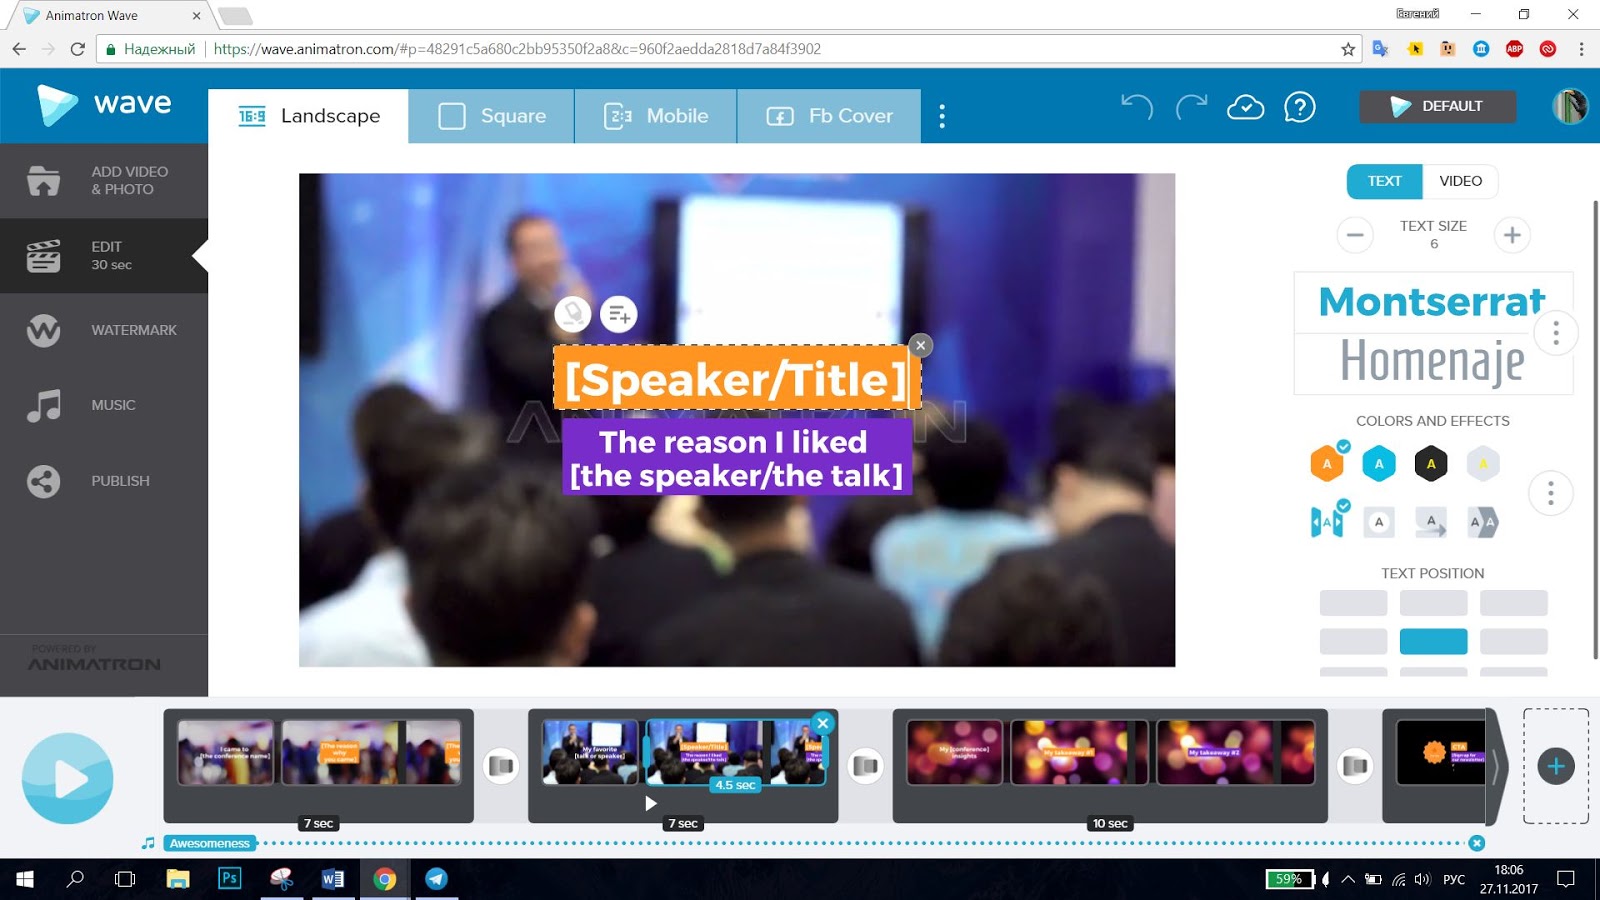Screen dimensions: 1600x900
Task: Select My conference insights scene thumbnail
Action: tap(954, 752)
